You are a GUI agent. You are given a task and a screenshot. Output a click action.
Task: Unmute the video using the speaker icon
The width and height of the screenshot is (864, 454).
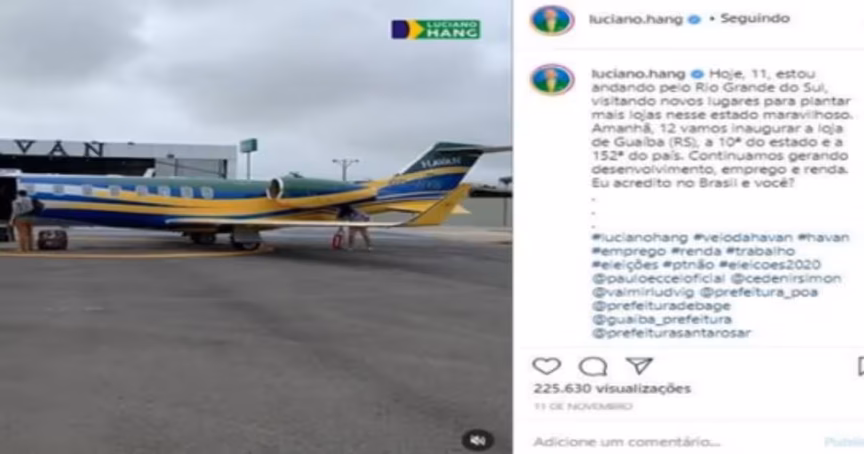tap(478, 440)
